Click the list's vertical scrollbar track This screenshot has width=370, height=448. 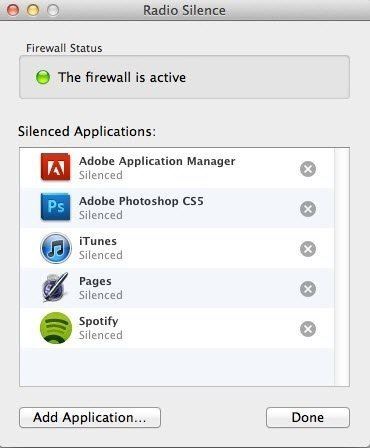(x=342, y=267)
